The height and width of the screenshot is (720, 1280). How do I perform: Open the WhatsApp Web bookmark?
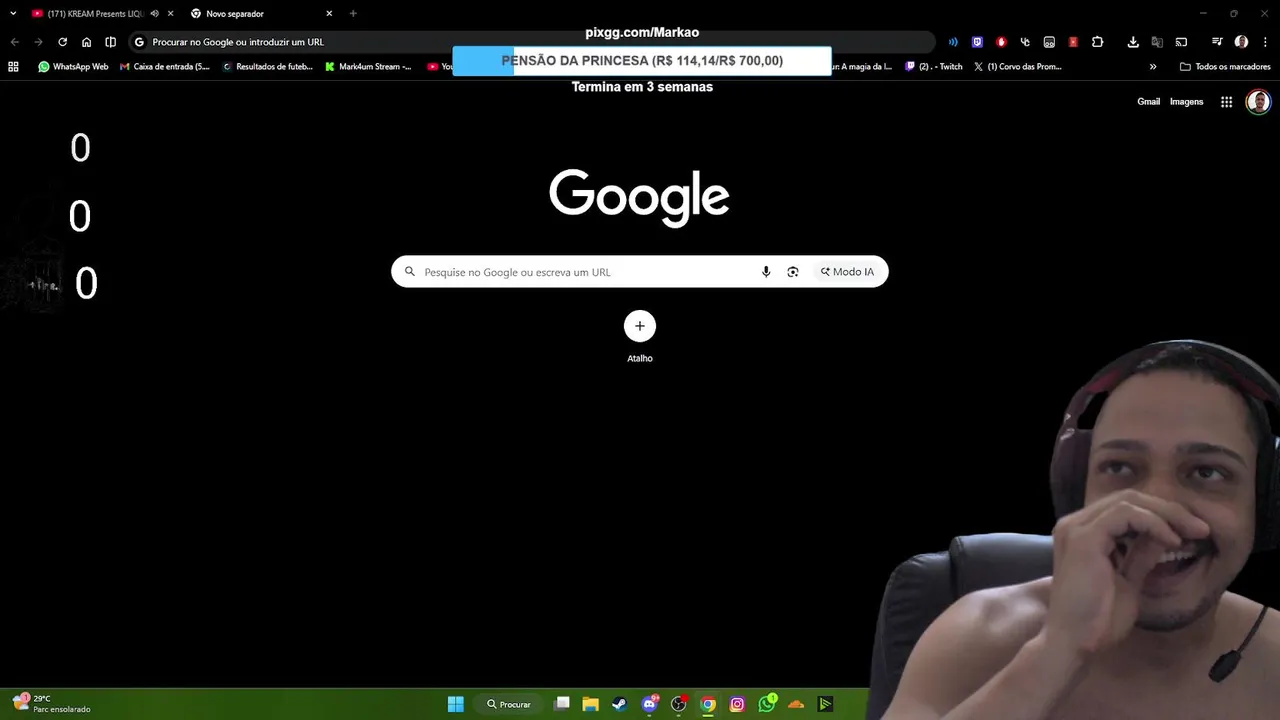tap(73, 67)
